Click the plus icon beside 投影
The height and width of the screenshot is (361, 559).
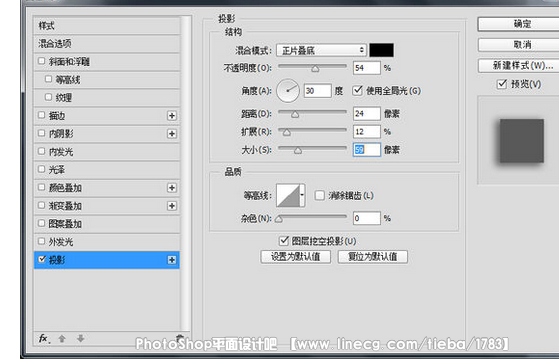[x=172, y=260]
